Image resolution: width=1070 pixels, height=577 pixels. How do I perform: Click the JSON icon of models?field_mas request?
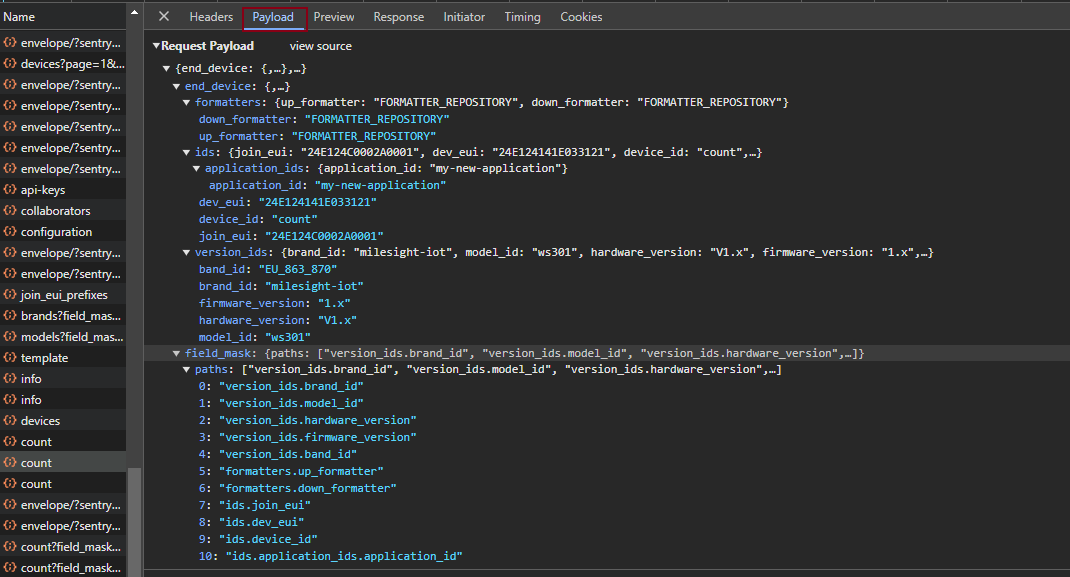[x=10, y=336]
